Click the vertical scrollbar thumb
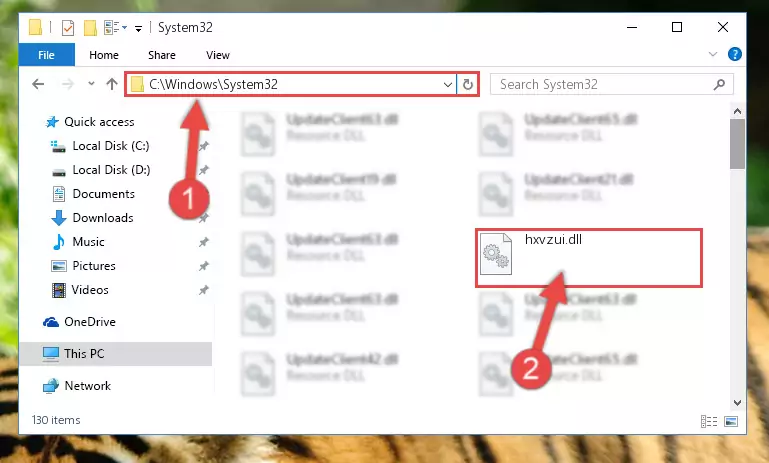 [x=737, y=144]
